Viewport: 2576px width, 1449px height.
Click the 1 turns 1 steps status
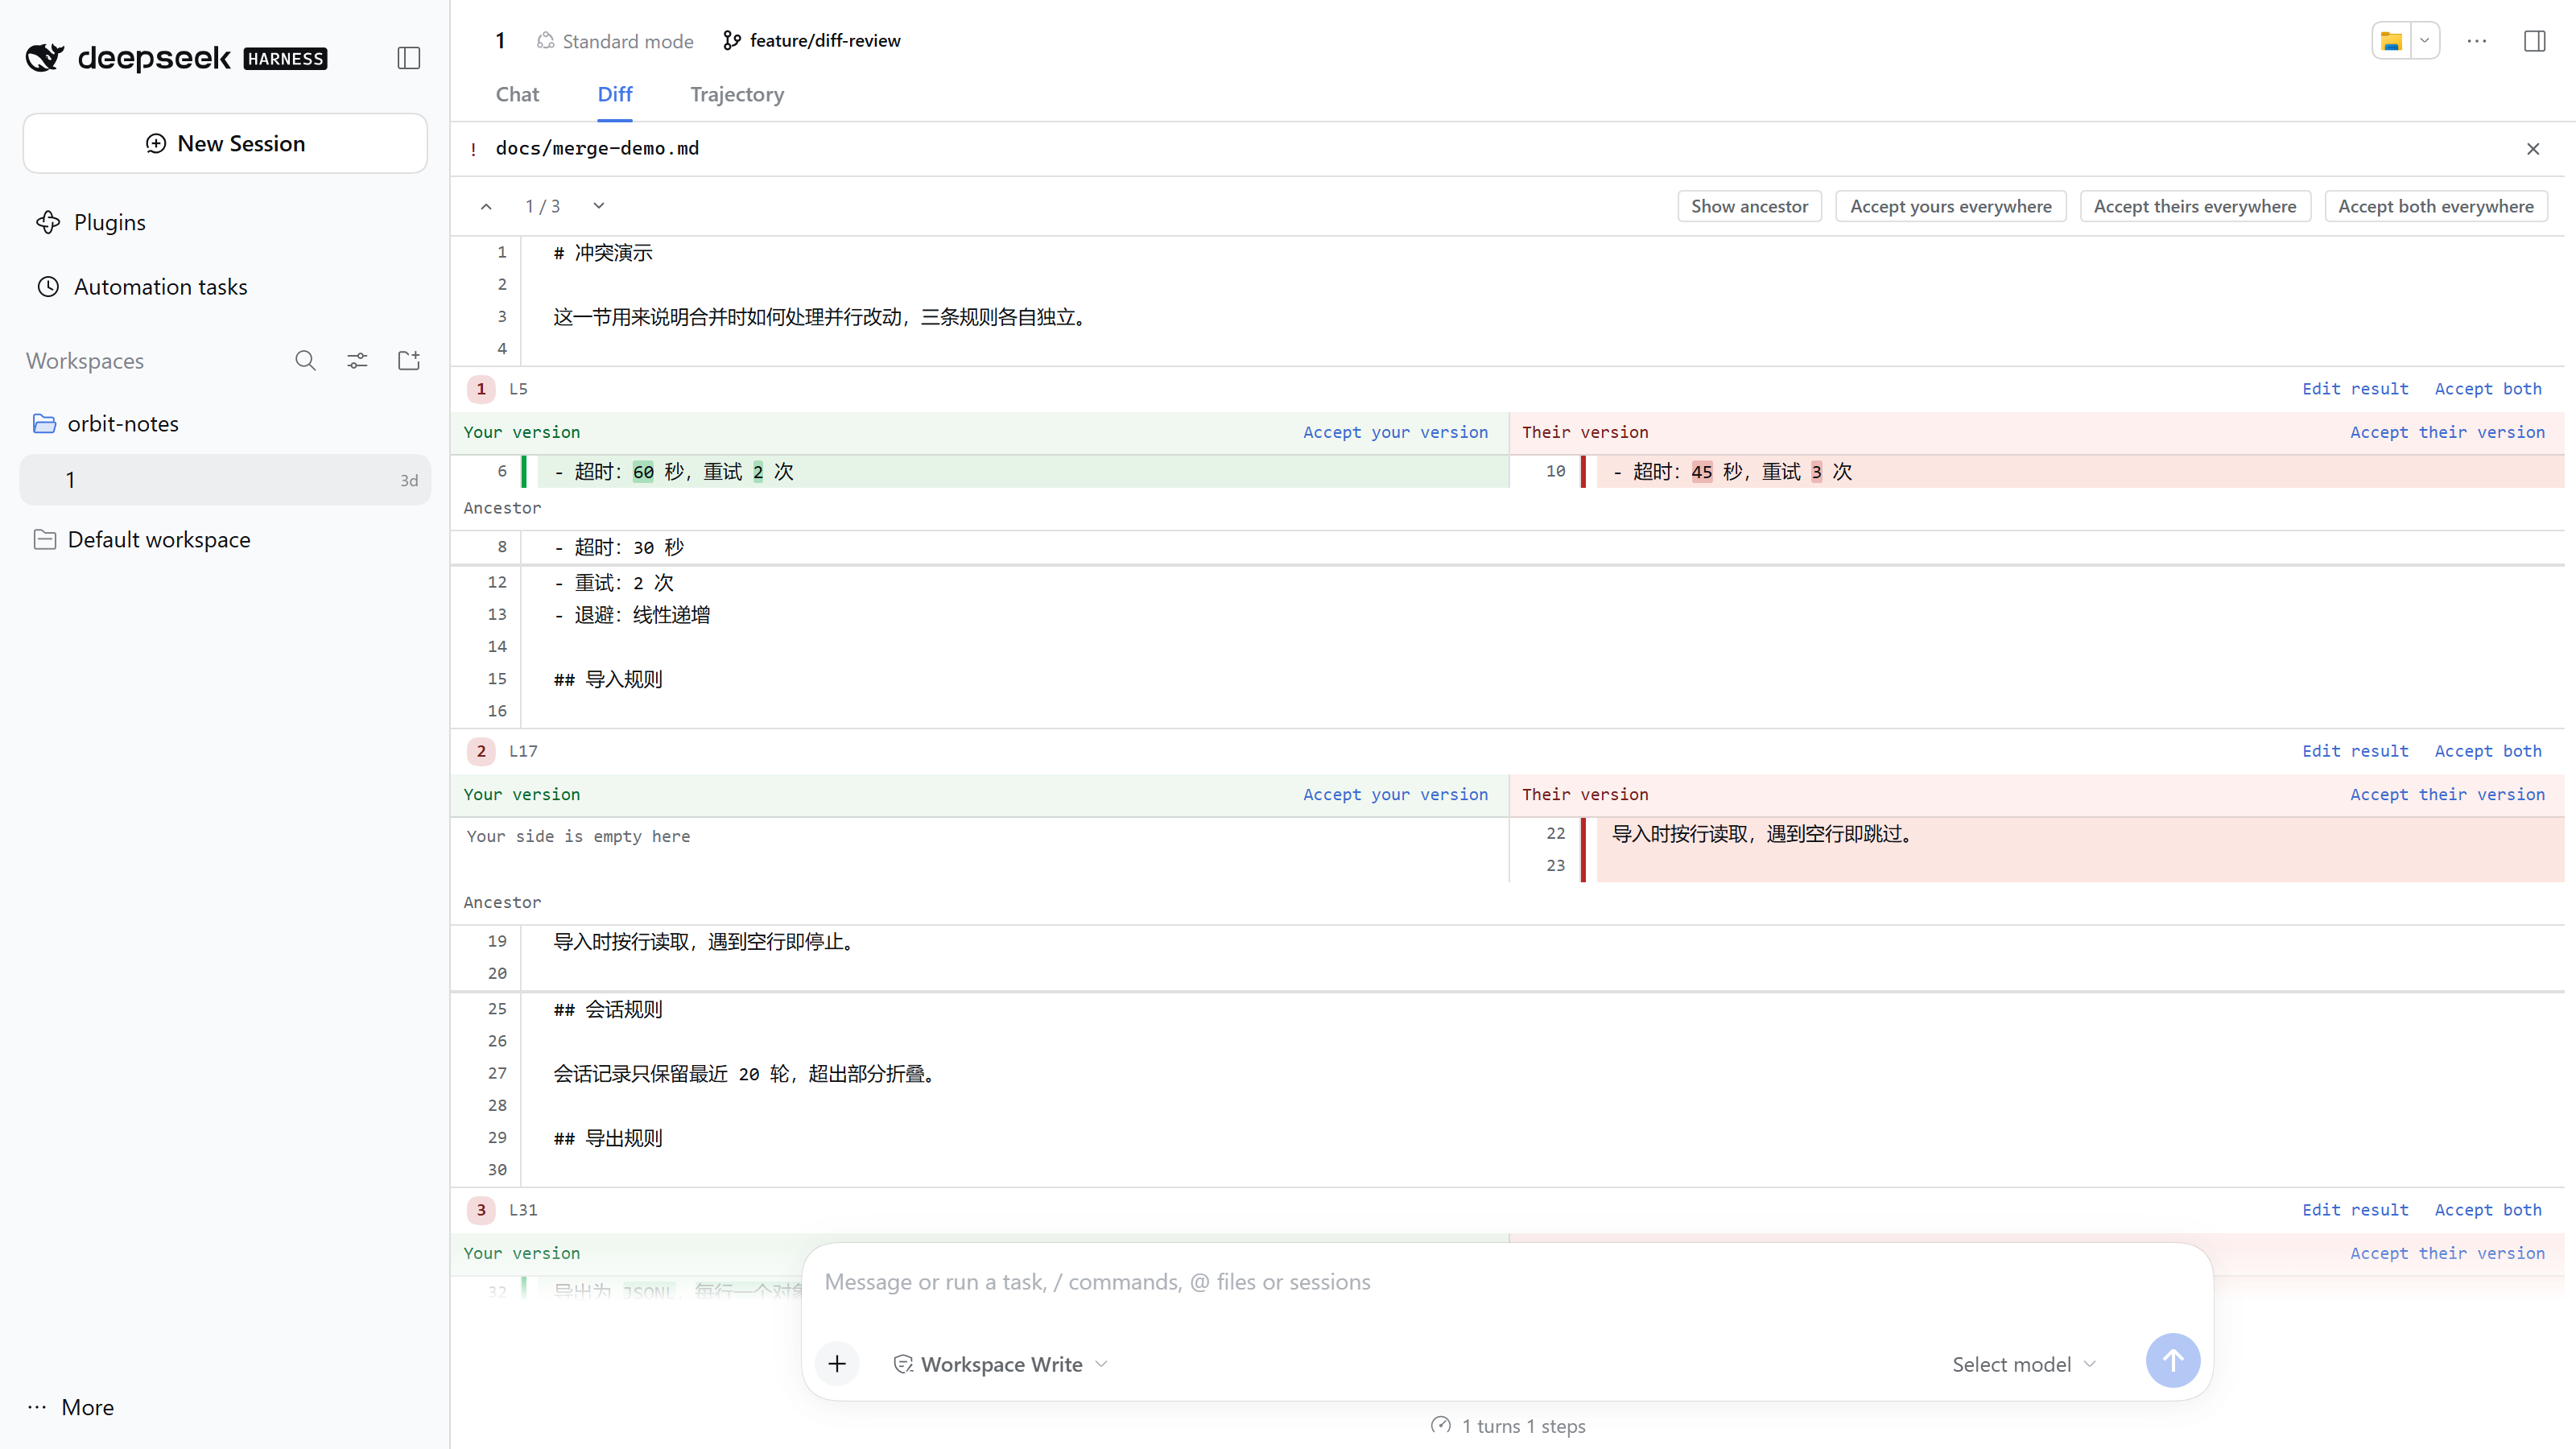pos(1508,1426)
